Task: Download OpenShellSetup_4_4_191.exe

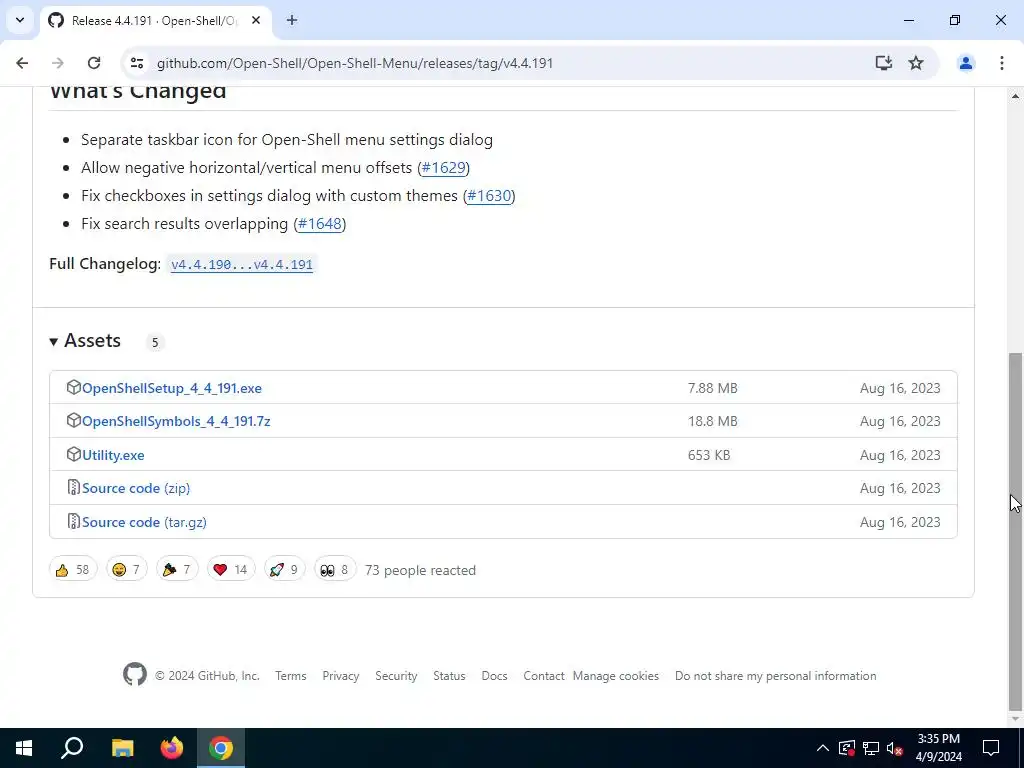Action: click(172, 389)
